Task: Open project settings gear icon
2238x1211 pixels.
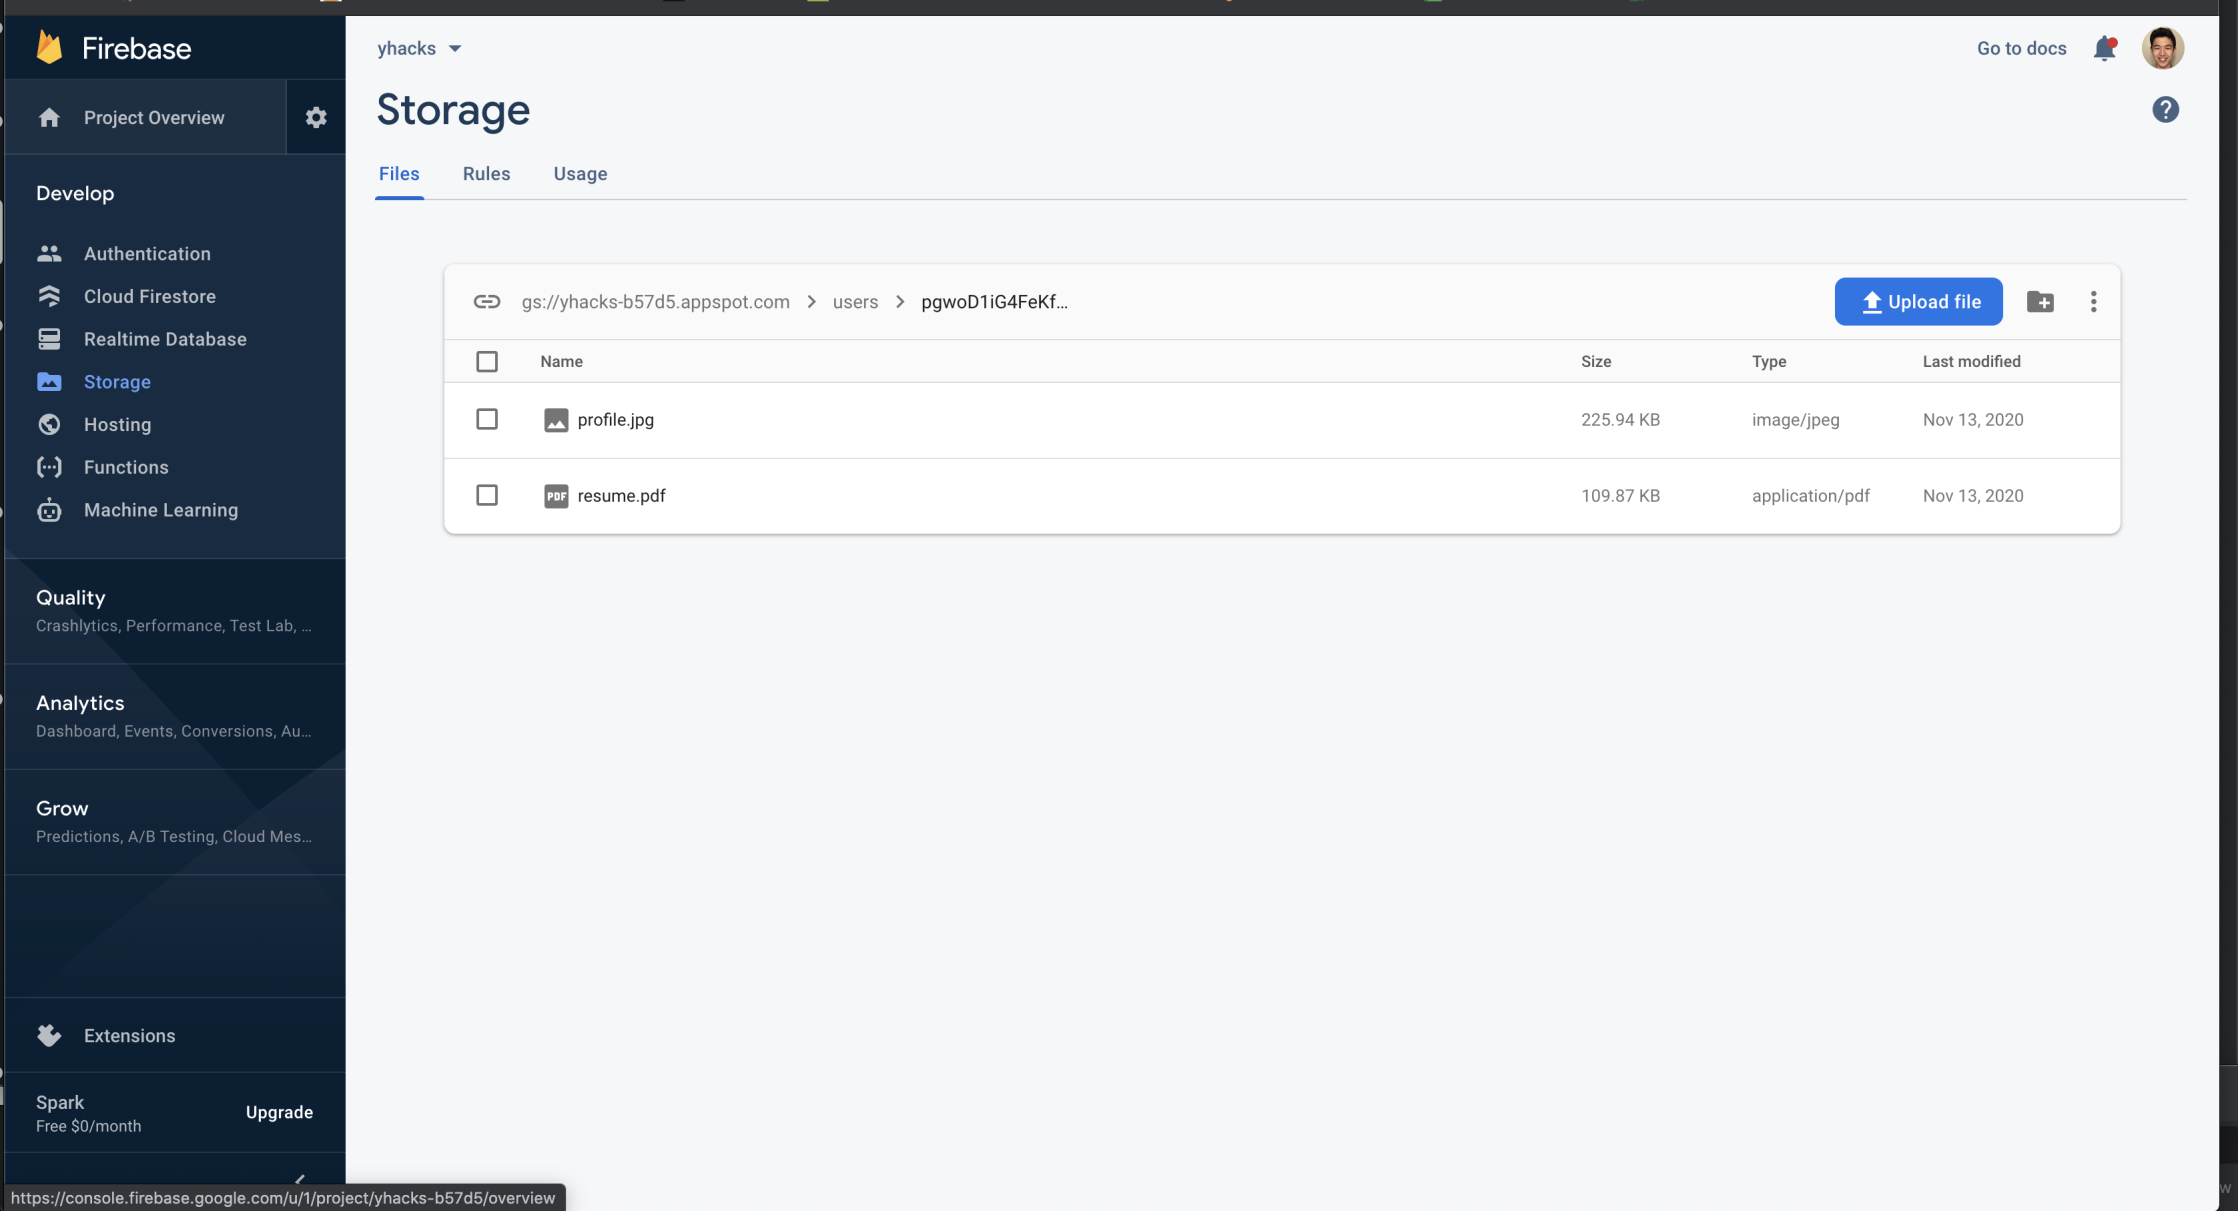Action: (316, 117)
